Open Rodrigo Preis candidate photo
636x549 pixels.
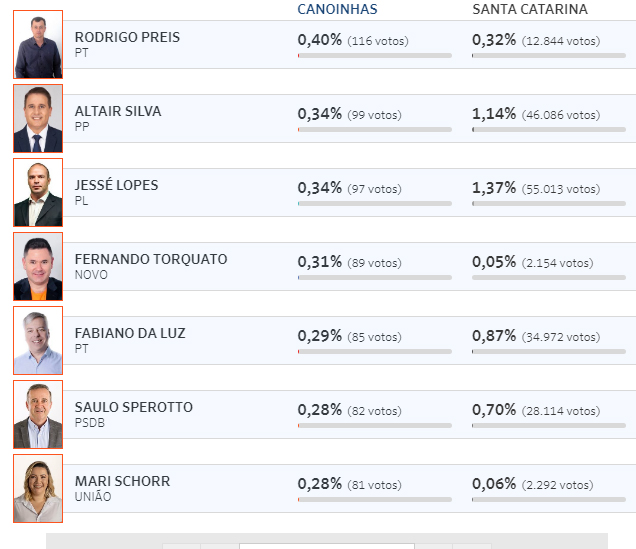coord(38,45)
